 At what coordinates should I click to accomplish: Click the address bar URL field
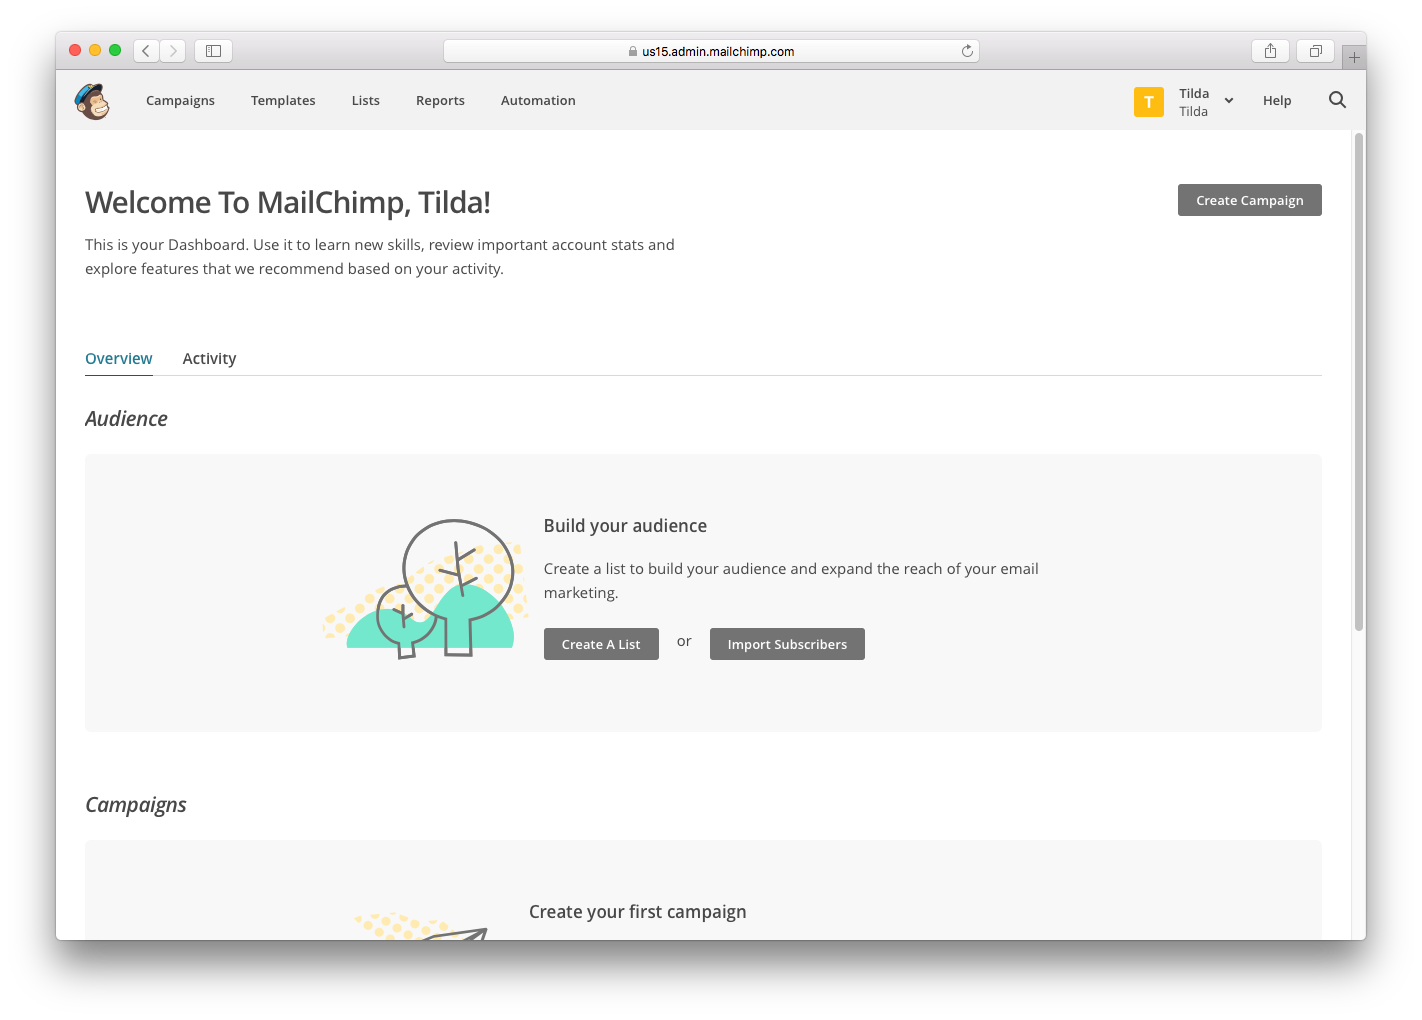[x=711, y=51]
